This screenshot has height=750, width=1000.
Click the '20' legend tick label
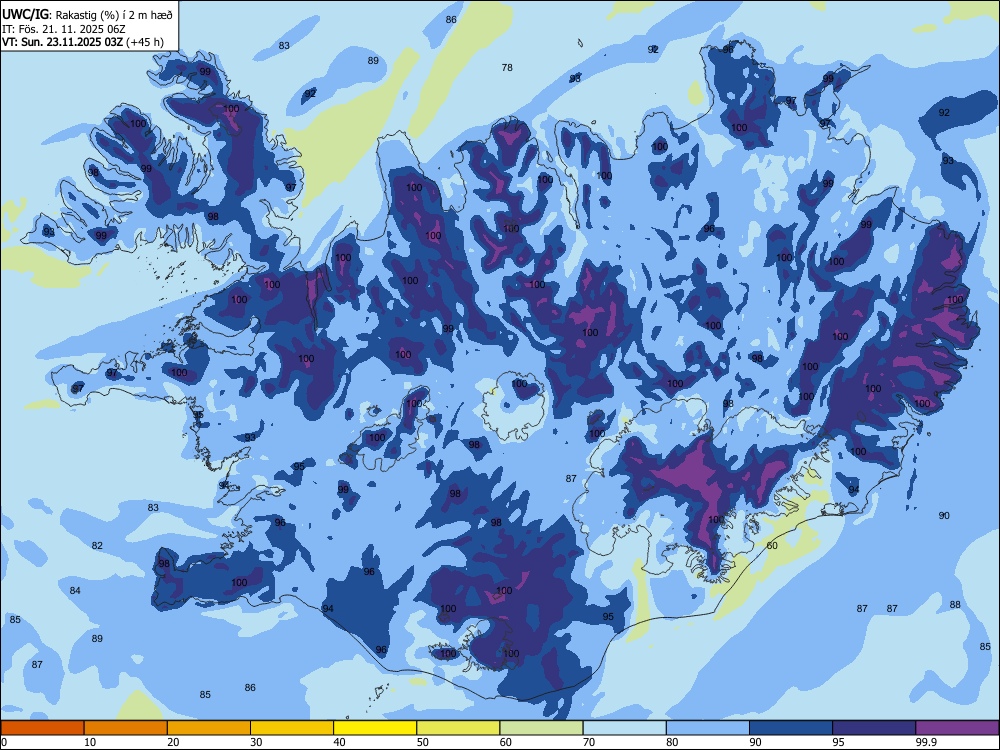point(173,742)
